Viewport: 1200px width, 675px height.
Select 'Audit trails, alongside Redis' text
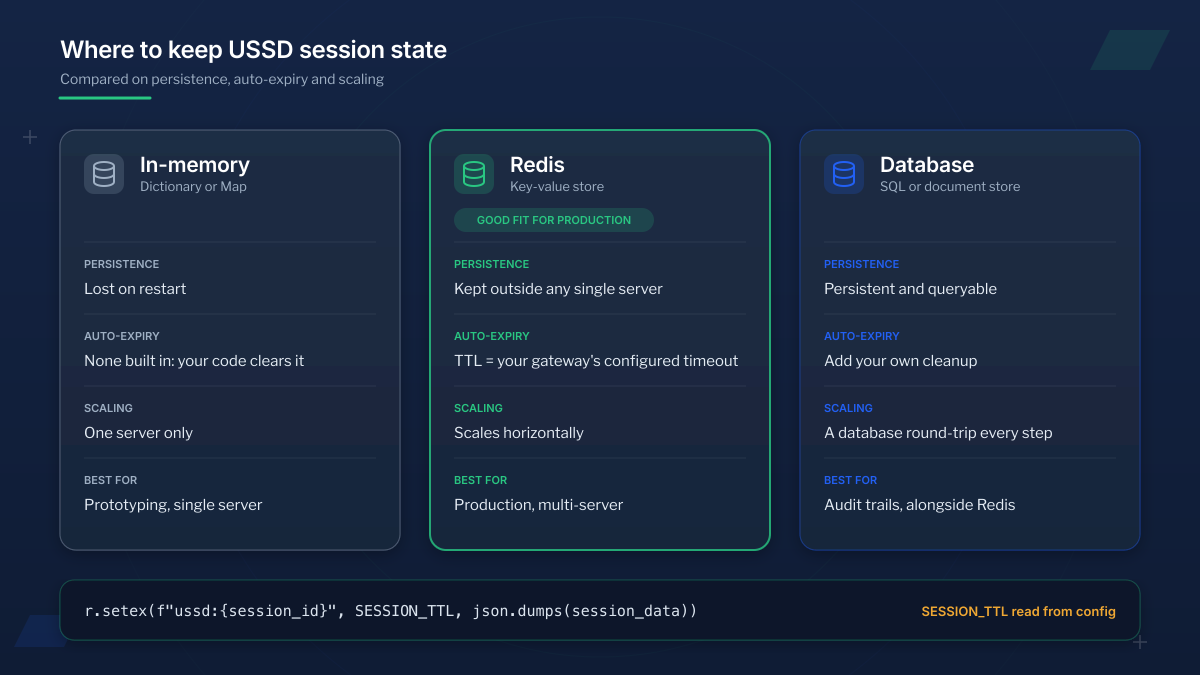pyautogui.click(x=919, y=505)
